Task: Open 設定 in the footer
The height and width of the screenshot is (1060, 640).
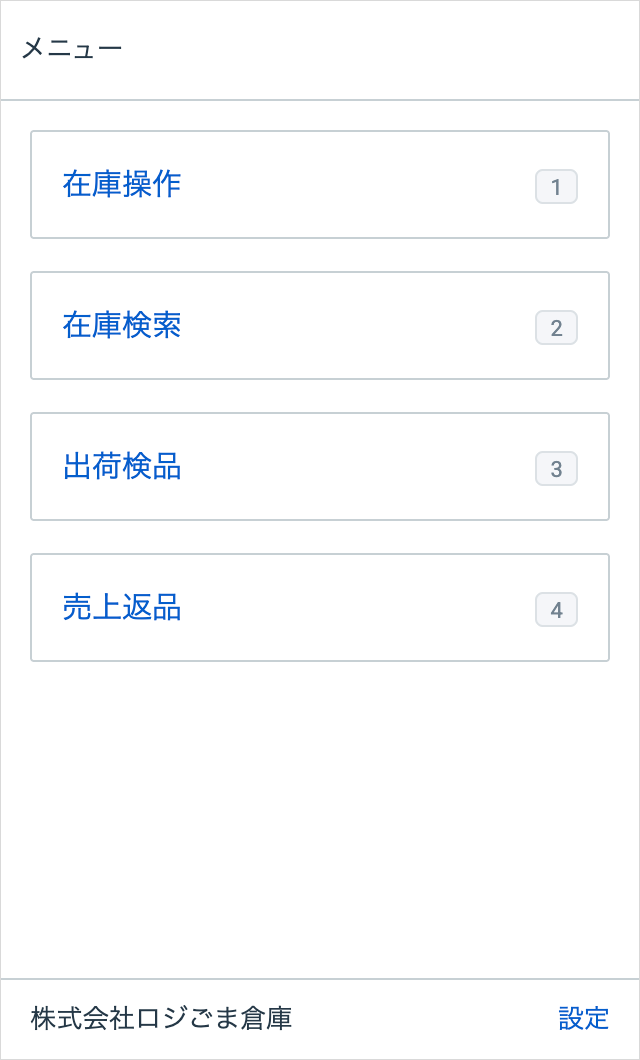Action: click(x=584, y=1019)
